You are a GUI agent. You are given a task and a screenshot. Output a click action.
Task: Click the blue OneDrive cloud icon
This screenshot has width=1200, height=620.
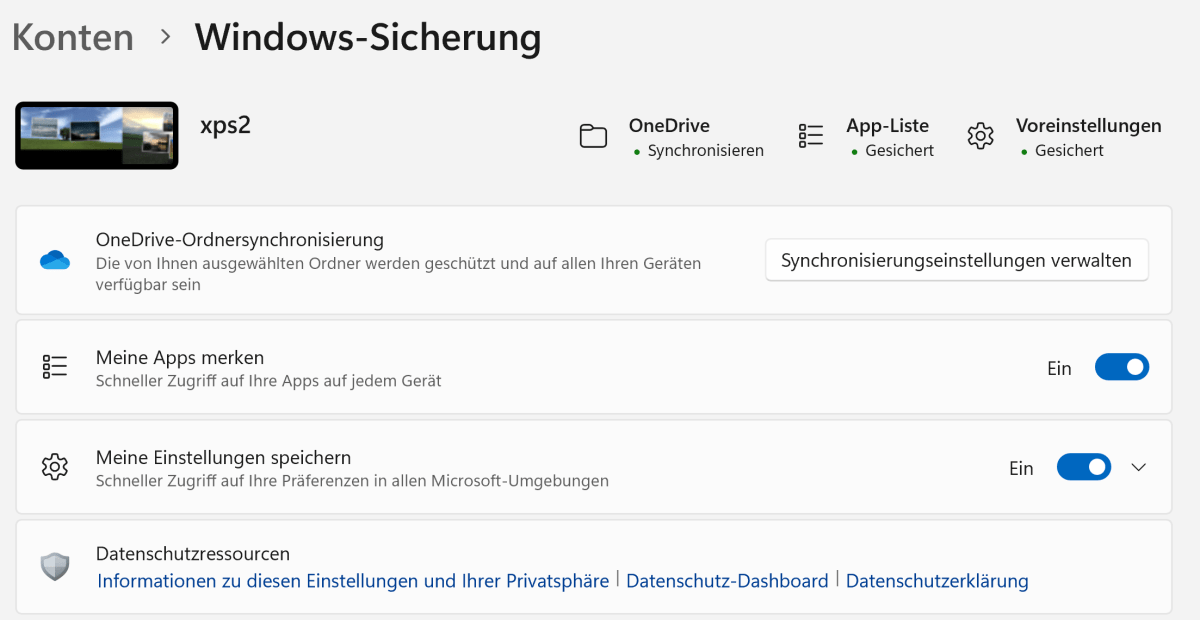pos(55,261)
